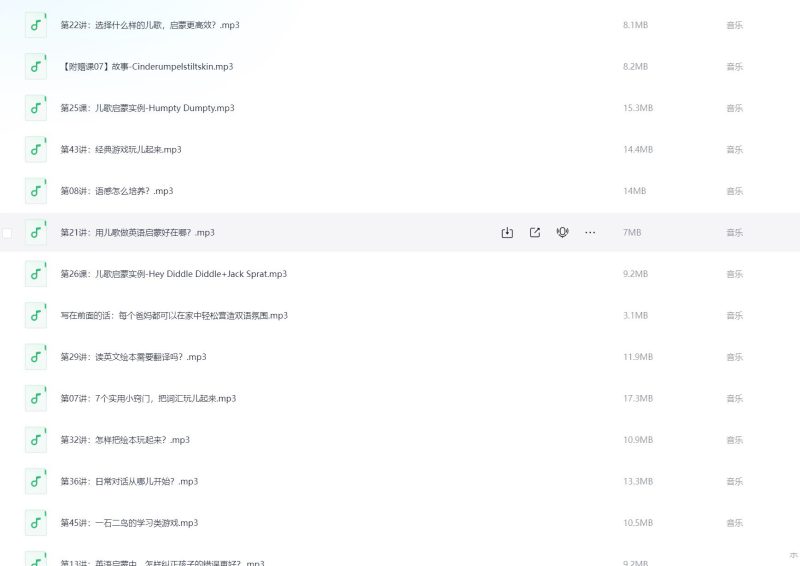Open more options ellipsis on hovered row

click(x=590, y=232)
